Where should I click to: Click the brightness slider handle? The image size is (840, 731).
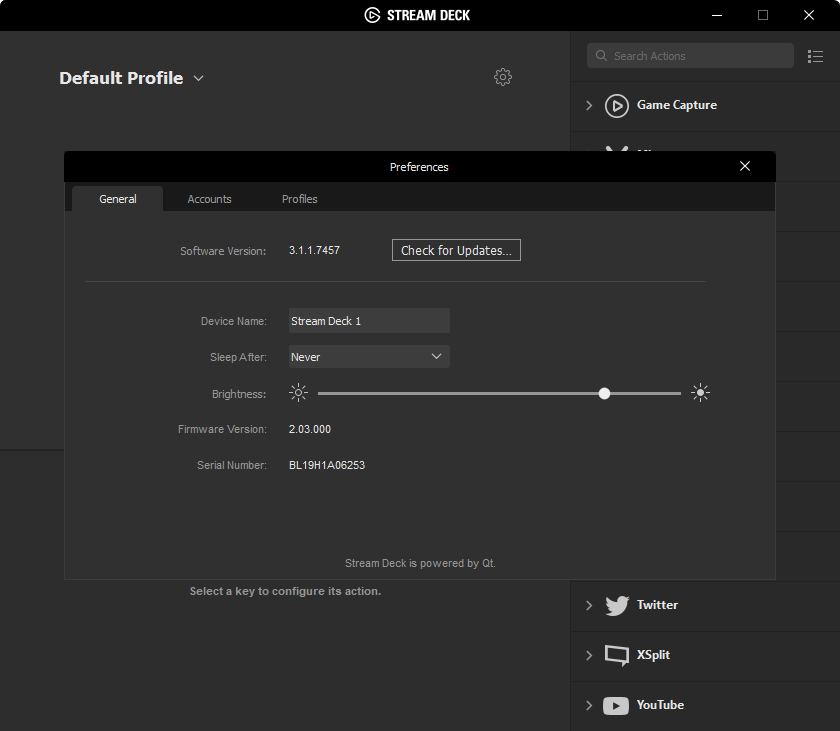click(x=604, y=394)
